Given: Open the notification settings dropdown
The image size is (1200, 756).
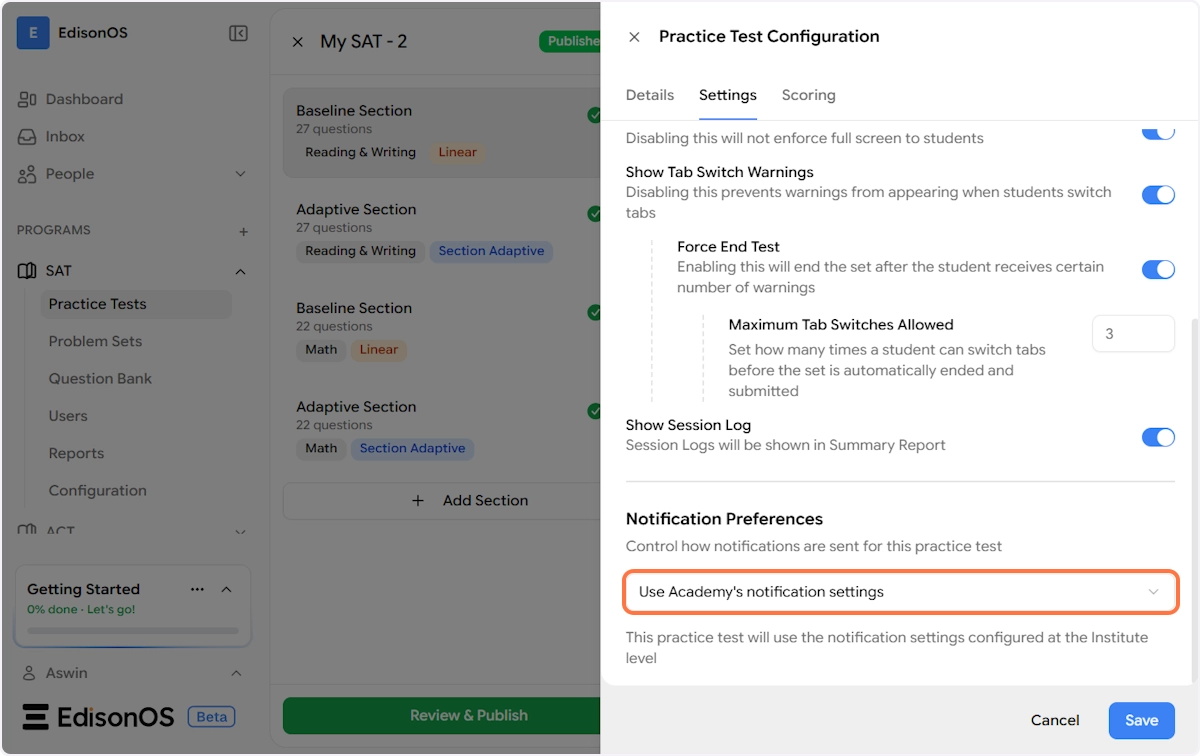Looking at the screenshot, I should pos(899,592).
